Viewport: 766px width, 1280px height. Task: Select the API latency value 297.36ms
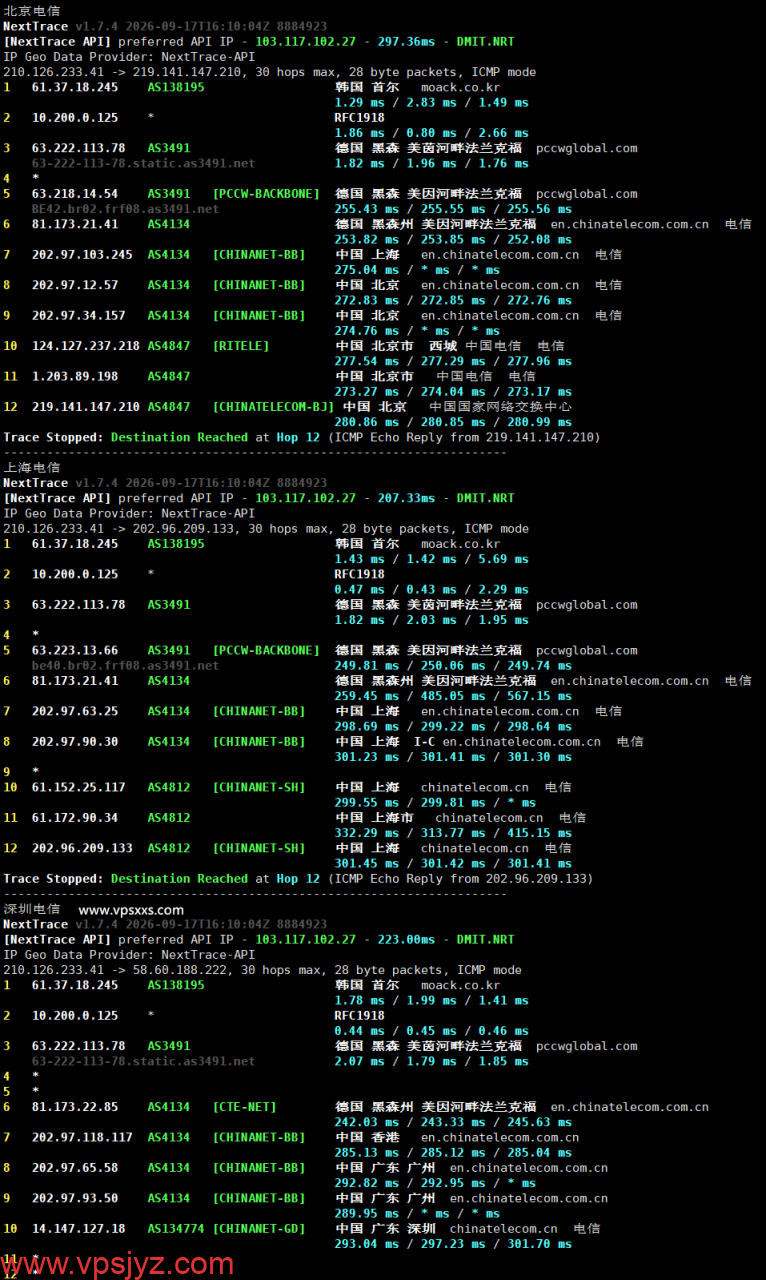click(406, 41)
